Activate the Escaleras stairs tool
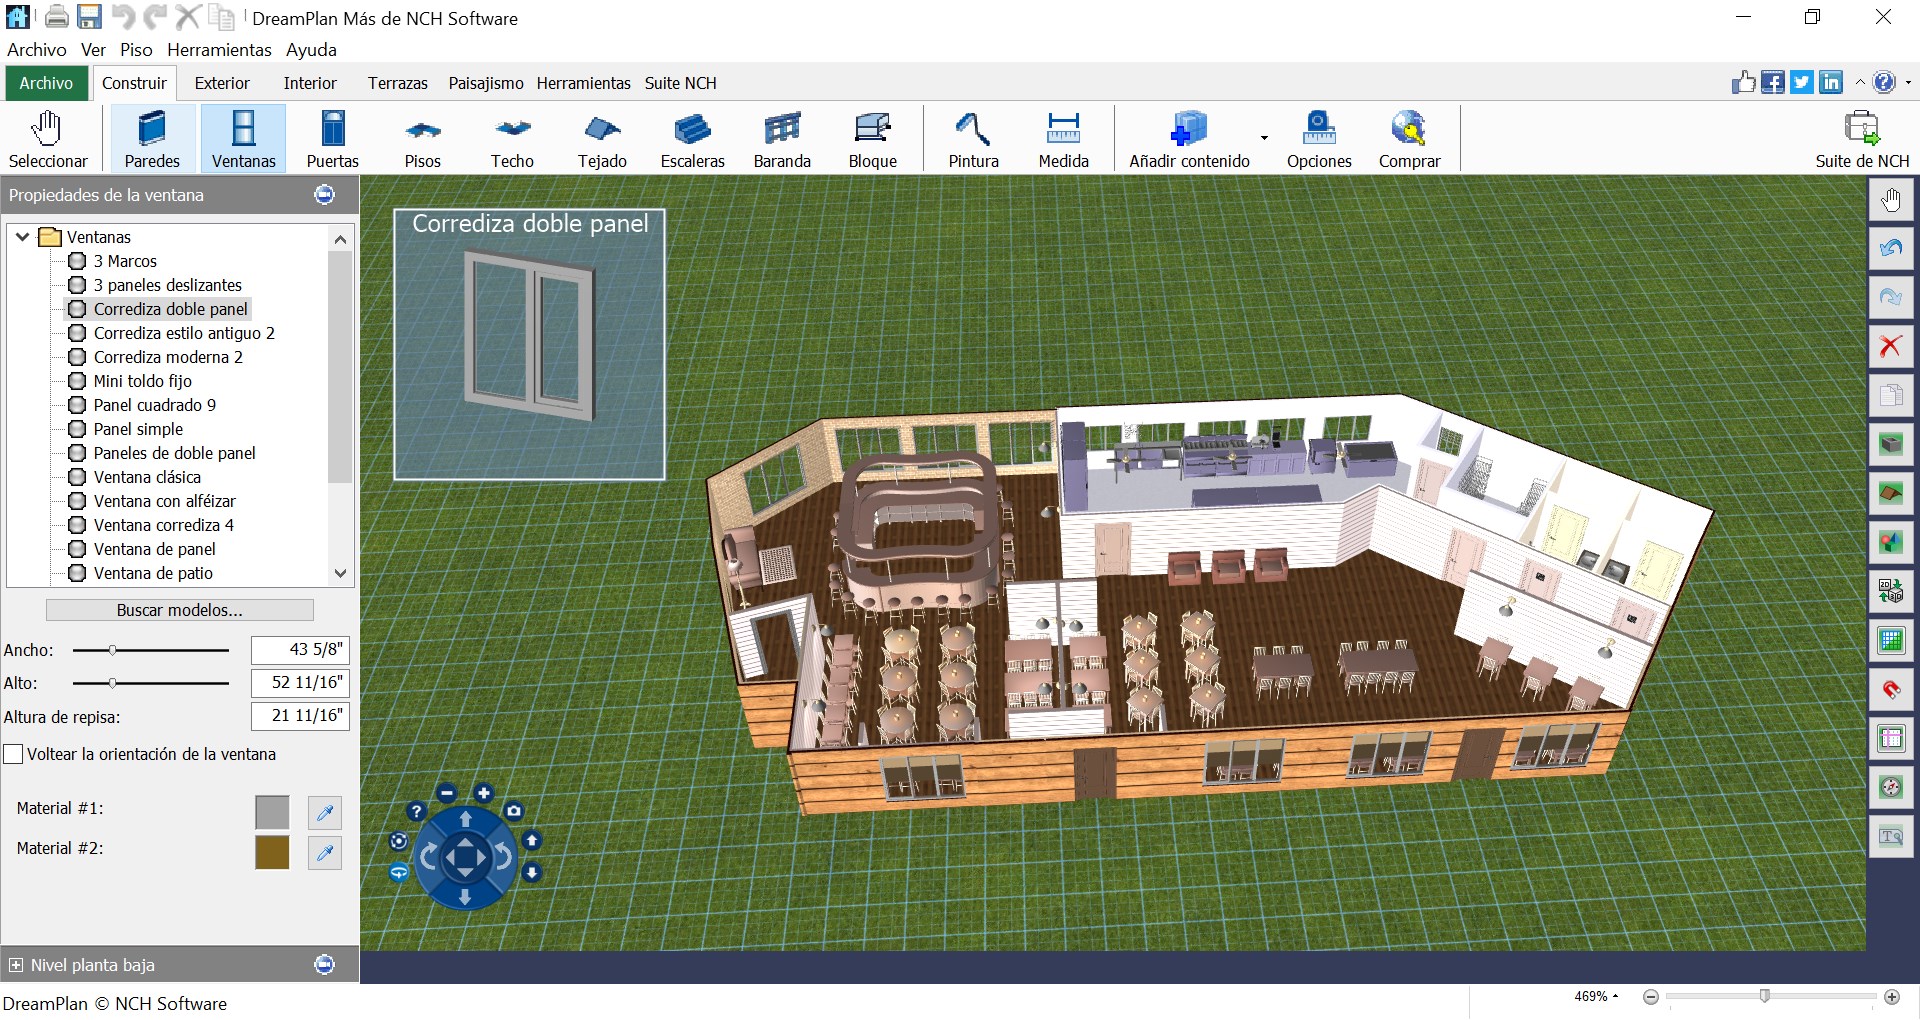This screenshot has height=1020, width=1920. click(692, 139)
